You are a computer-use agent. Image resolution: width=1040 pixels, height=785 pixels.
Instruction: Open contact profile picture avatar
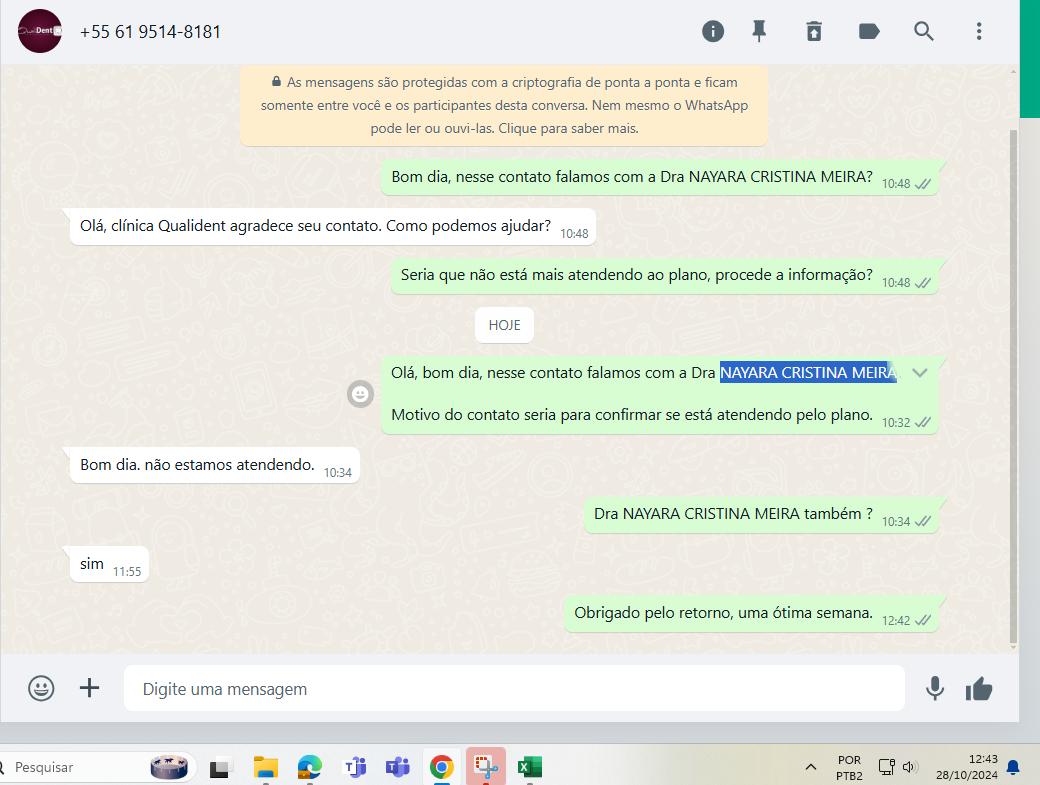pyautogui.click(x=40, y=31)
